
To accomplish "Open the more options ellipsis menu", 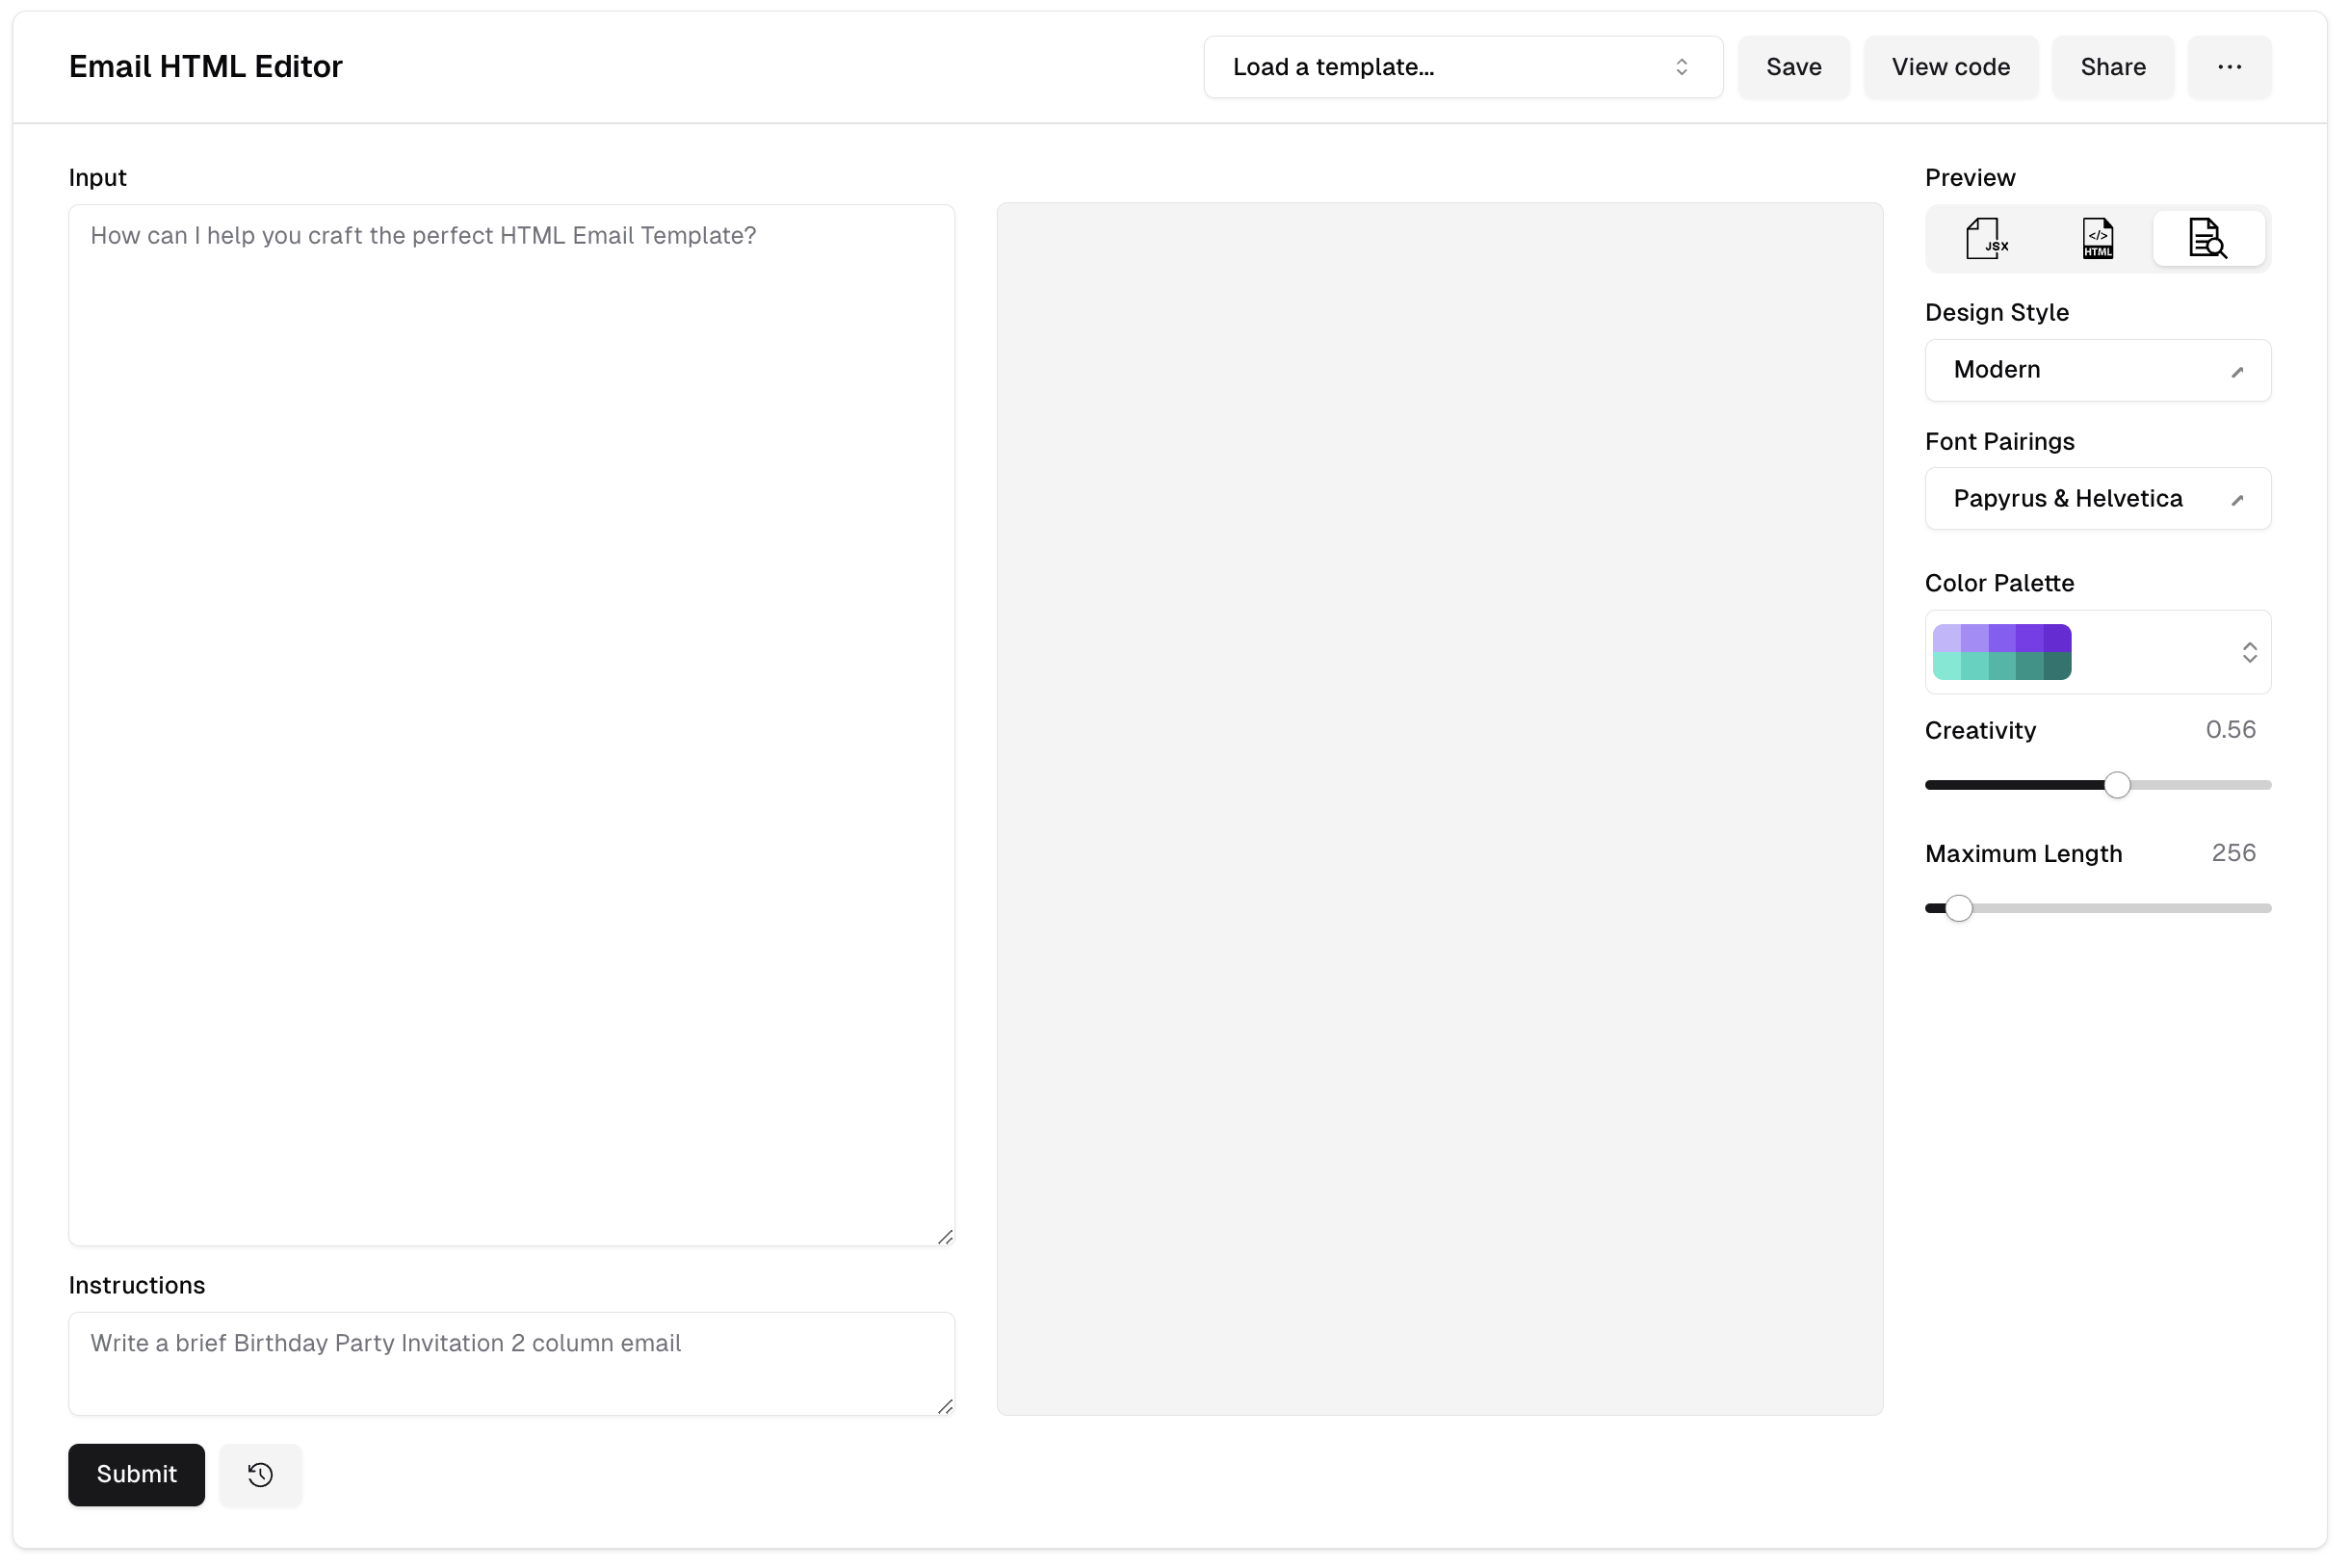I will tap(2229, 67).
